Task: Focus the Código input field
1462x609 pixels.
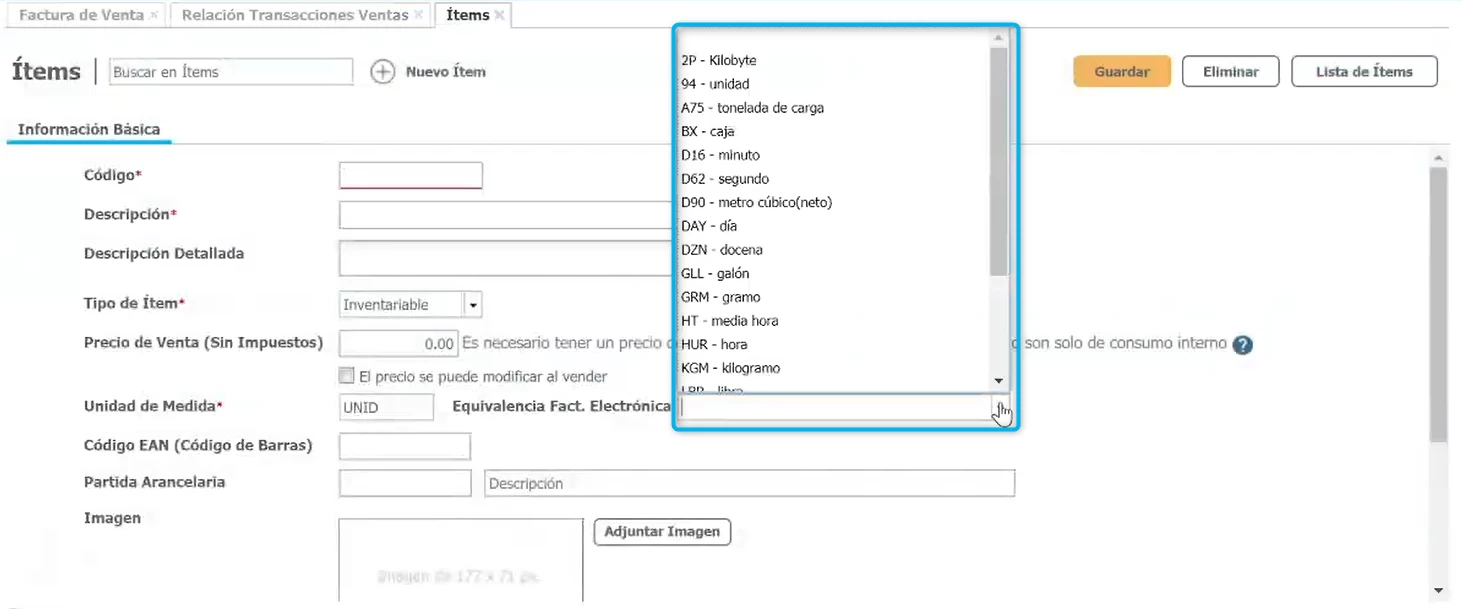Action: click(411, 176)
